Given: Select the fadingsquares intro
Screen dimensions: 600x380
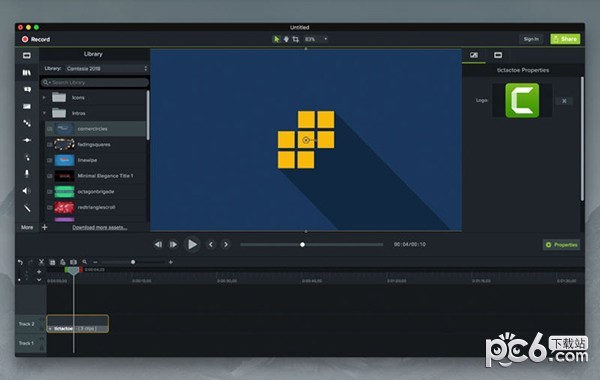Looking at the screenshot, I should pyautogui.click(x=96, y=145).
